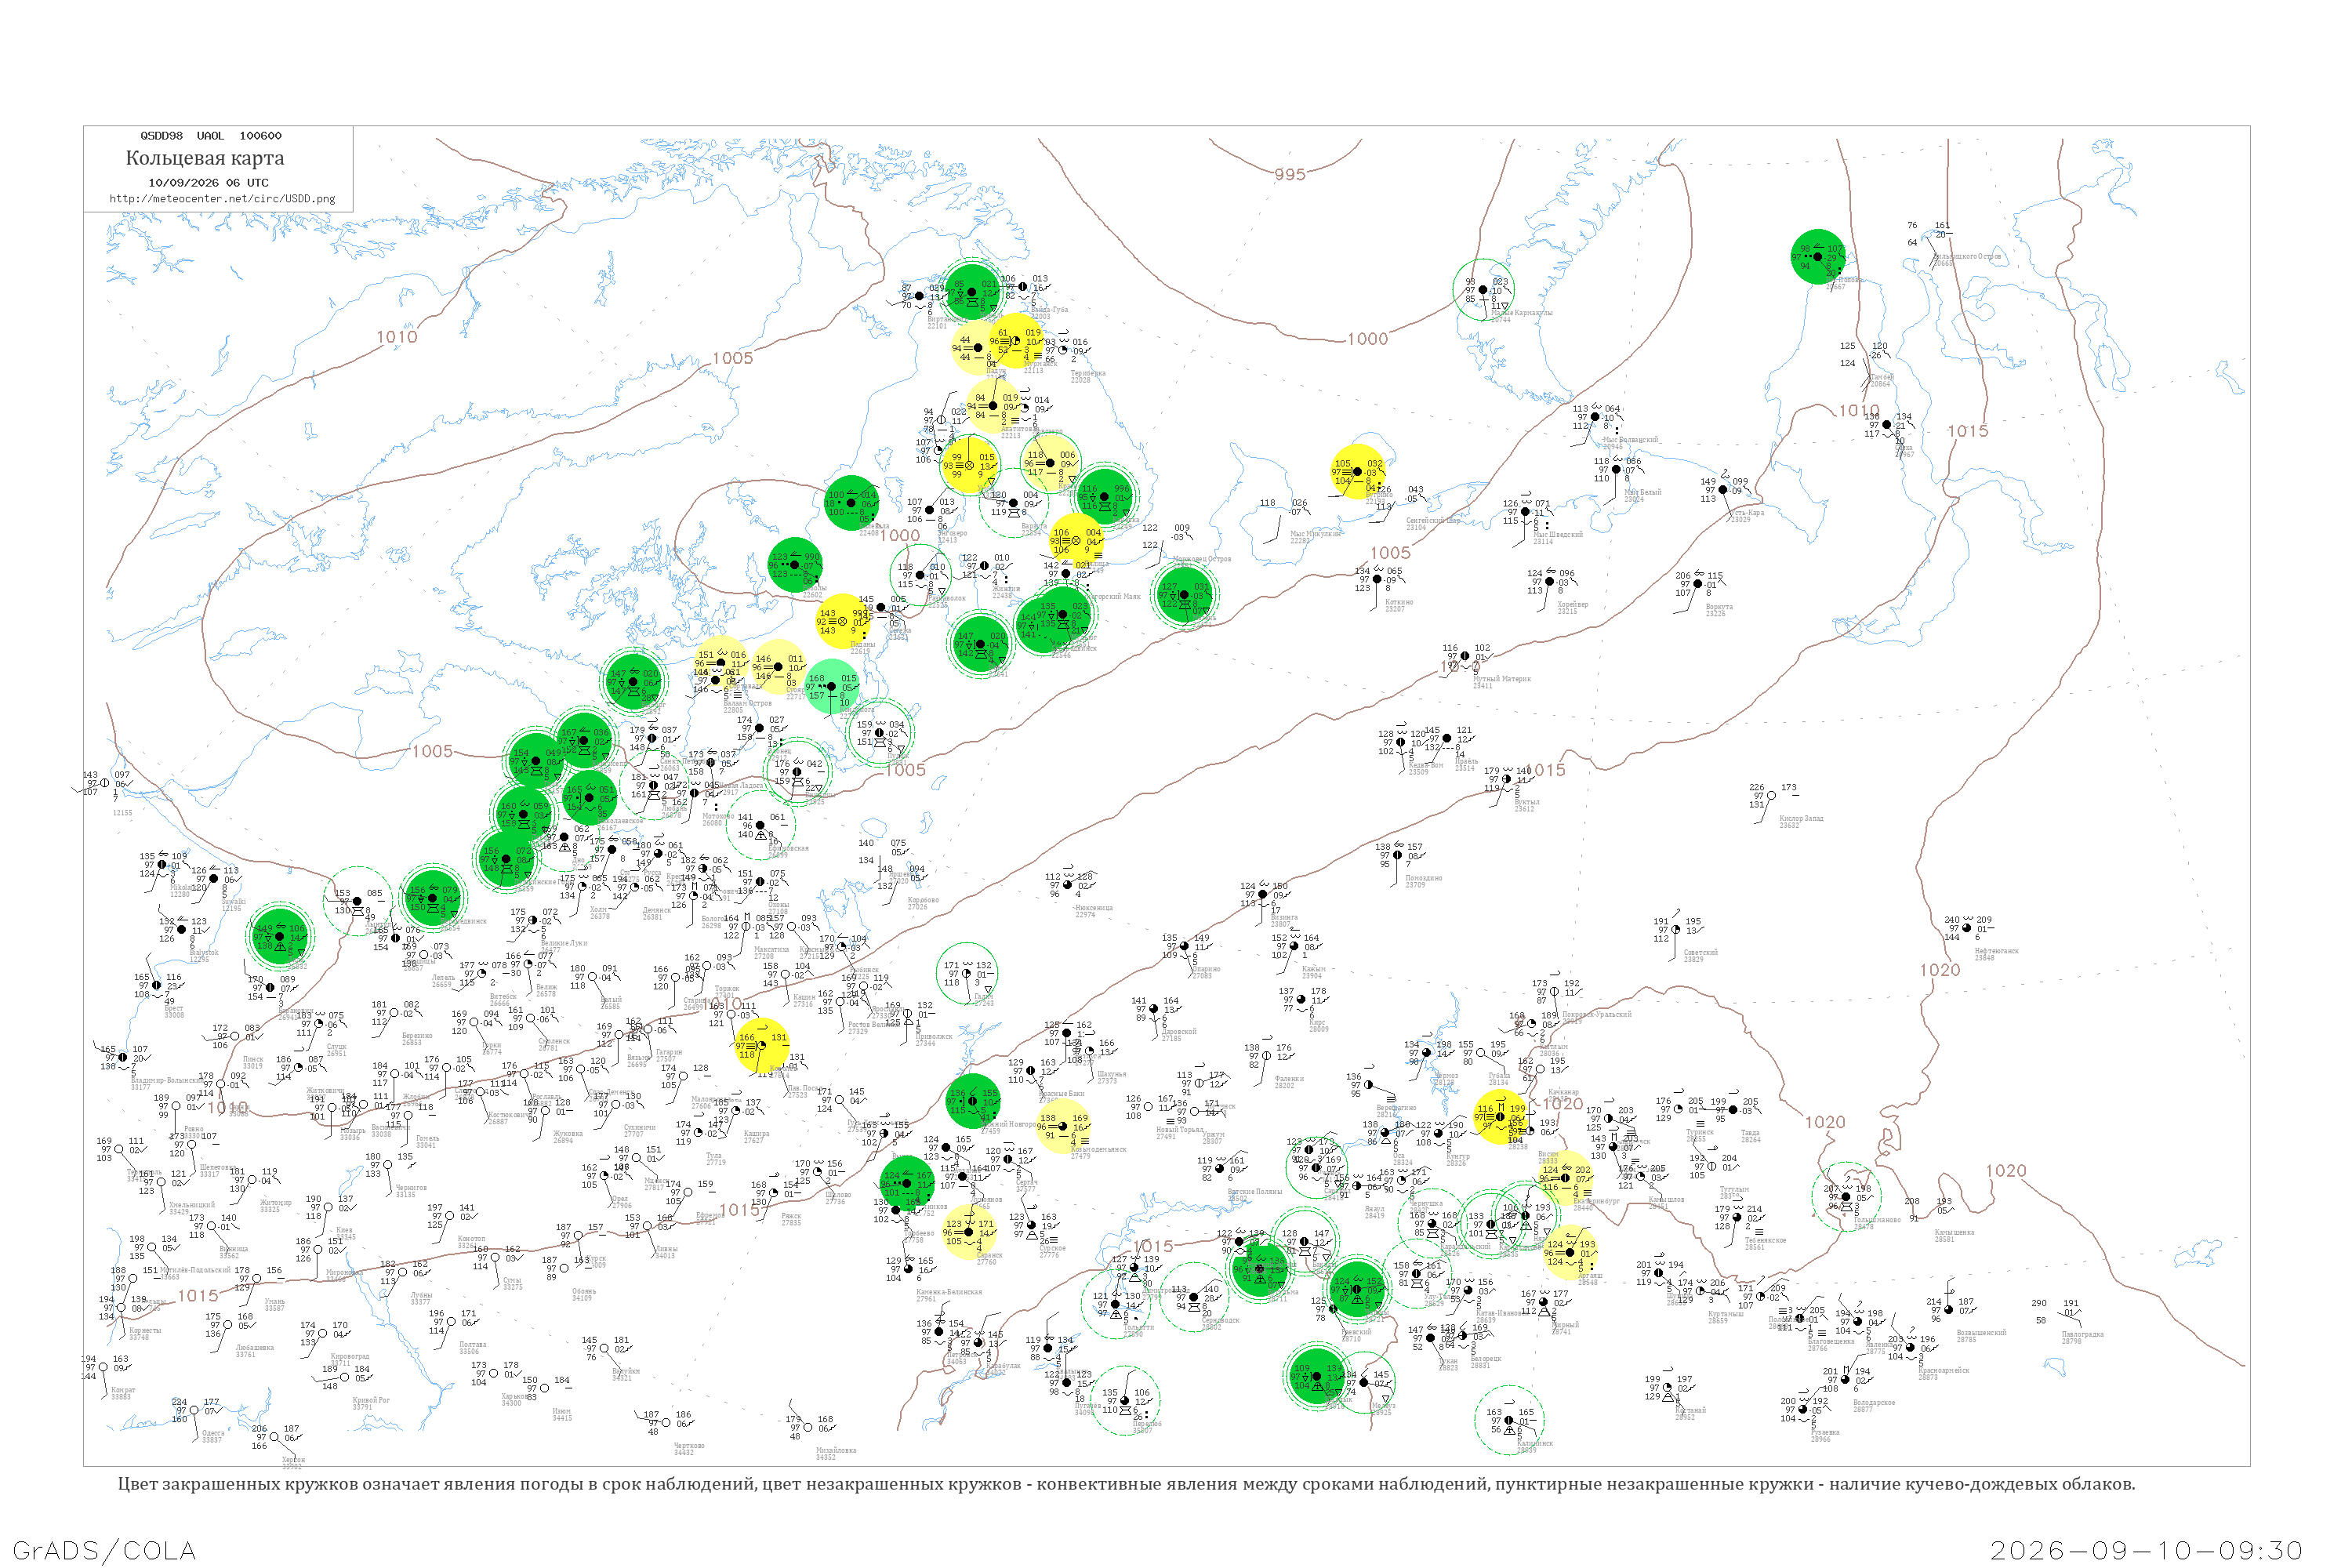Click the Екатеринбург pale yellow station circle
The width and height of the screenshot is (2352, 1568).
[1566, 1178]
